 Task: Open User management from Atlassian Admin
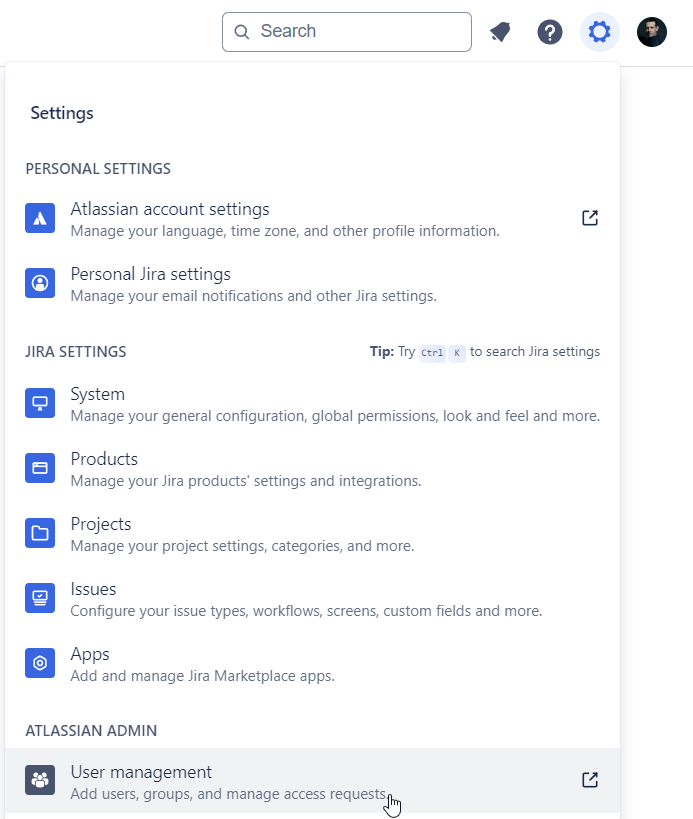click(x=140, y=771)
